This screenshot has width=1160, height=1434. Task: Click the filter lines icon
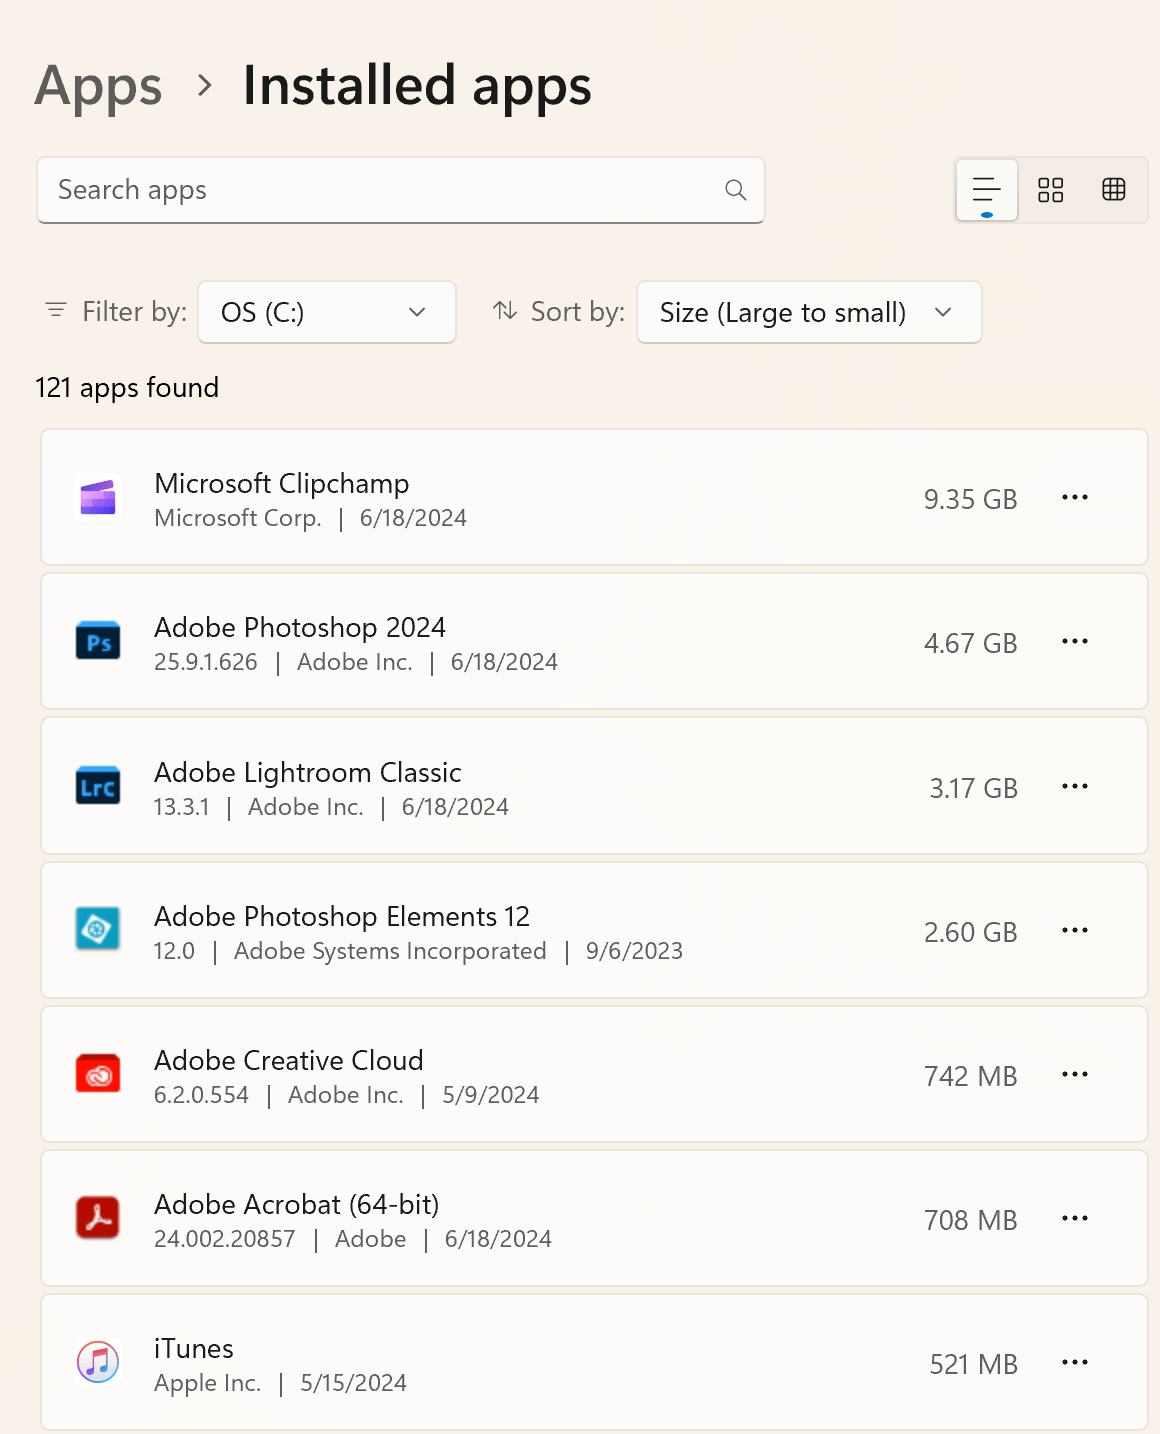pyautogui.click(x=56, y=311)
